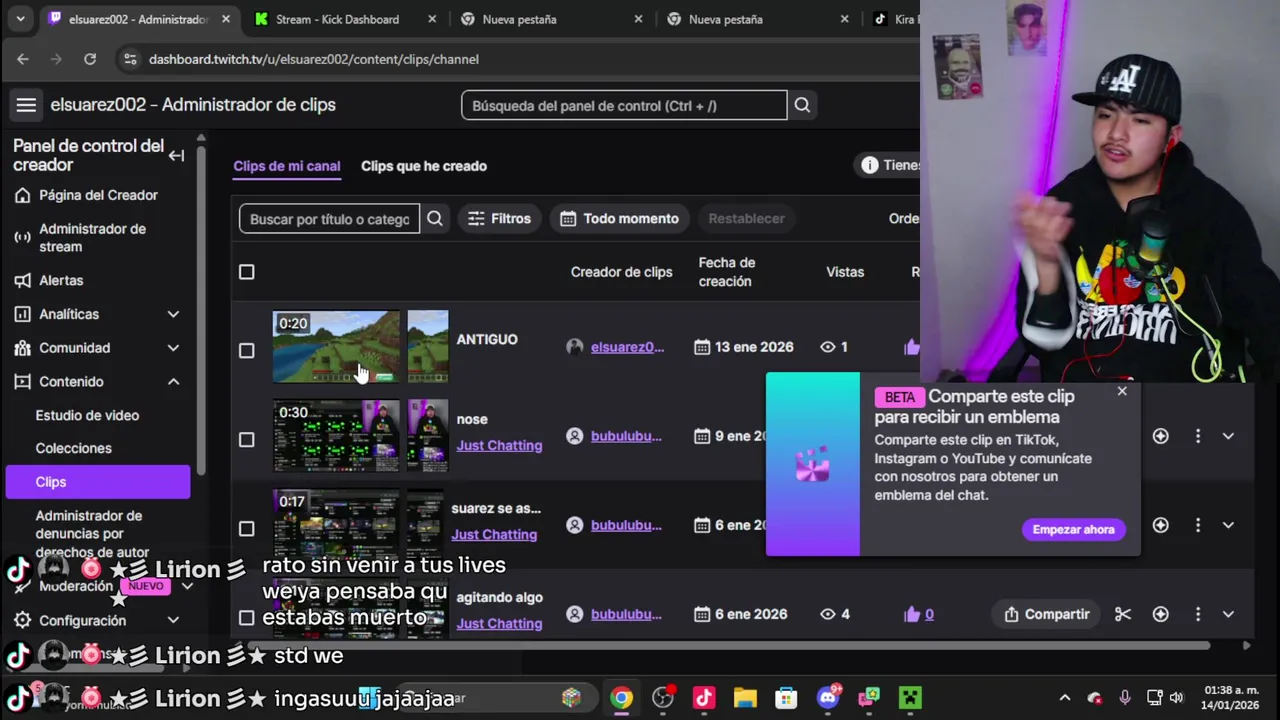Switch to Clips que he creado tab
The width and height of the screenshot is (1280, 720).
tap(424, 166)
